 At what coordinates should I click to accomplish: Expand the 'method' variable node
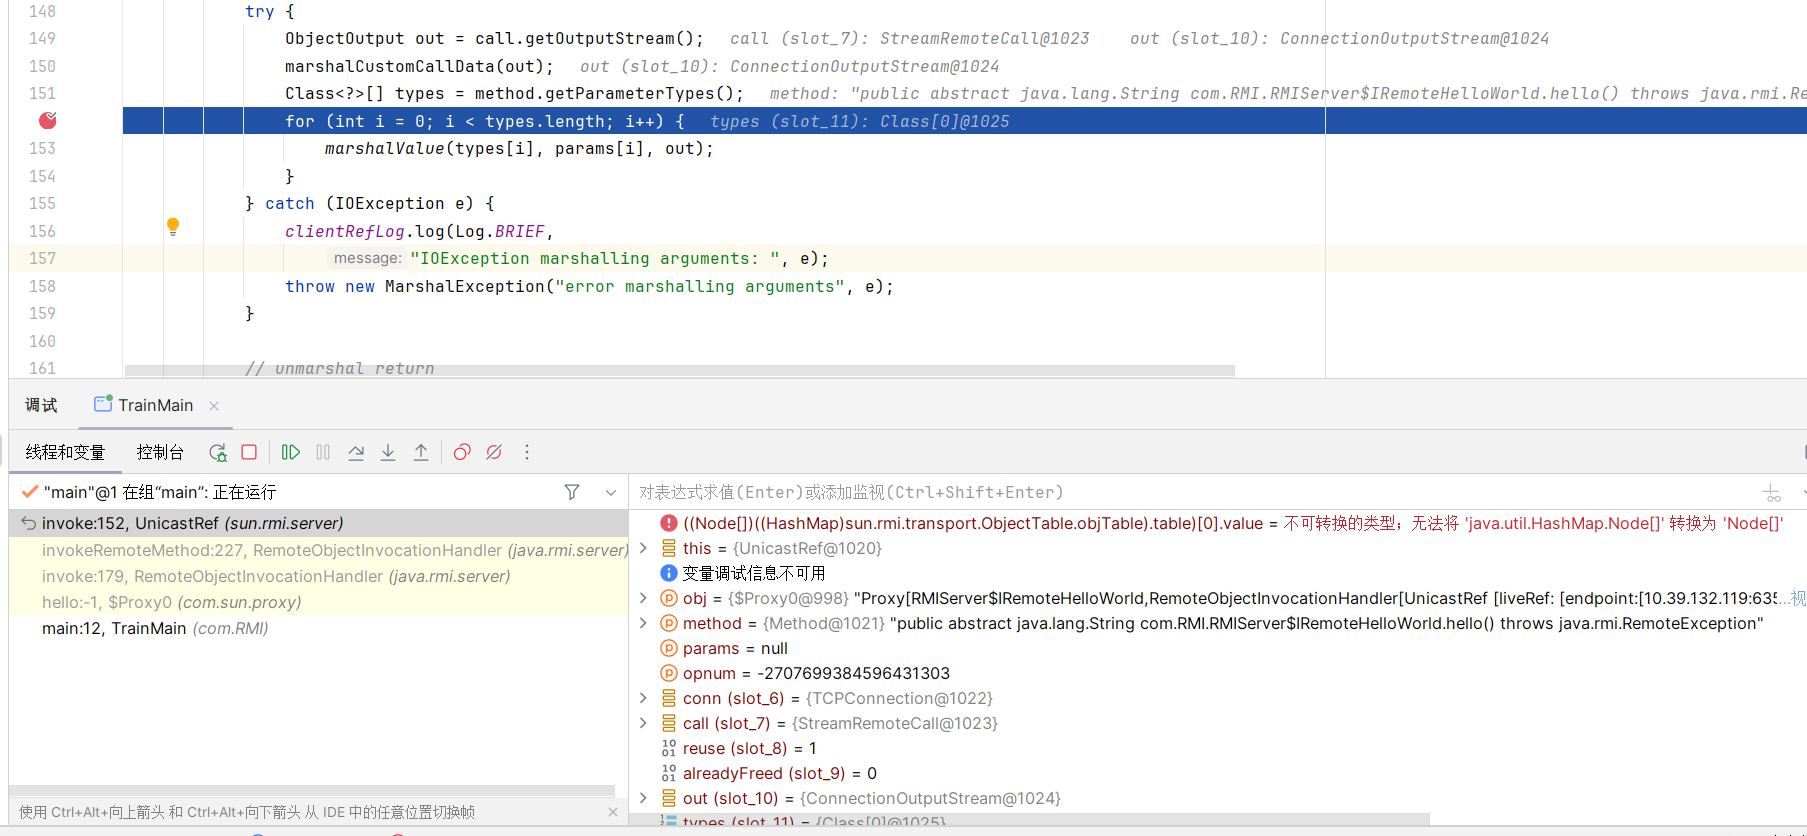[643, 623]
